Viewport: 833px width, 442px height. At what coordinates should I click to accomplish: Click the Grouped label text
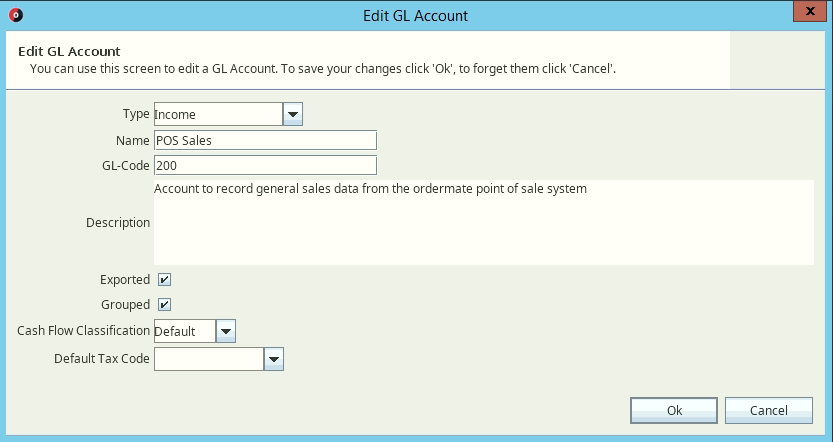coord(125,304)
